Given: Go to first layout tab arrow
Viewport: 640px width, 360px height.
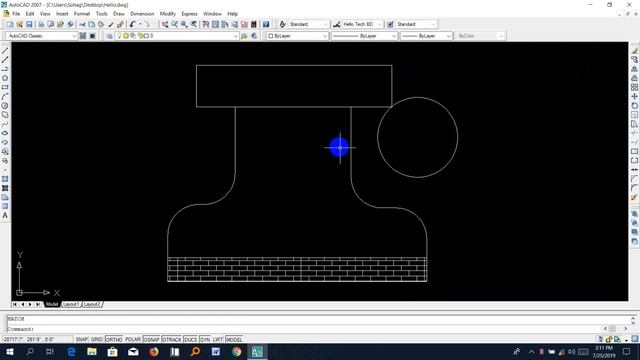Looking at the screenshot, I should point(15,304).
